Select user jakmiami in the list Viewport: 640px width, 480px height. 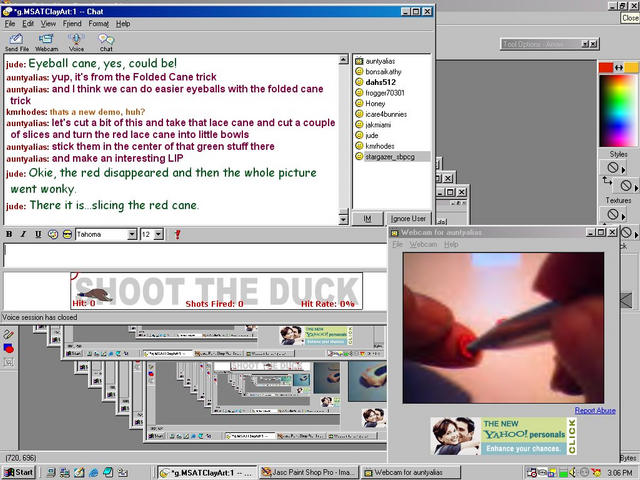[378, 125]
